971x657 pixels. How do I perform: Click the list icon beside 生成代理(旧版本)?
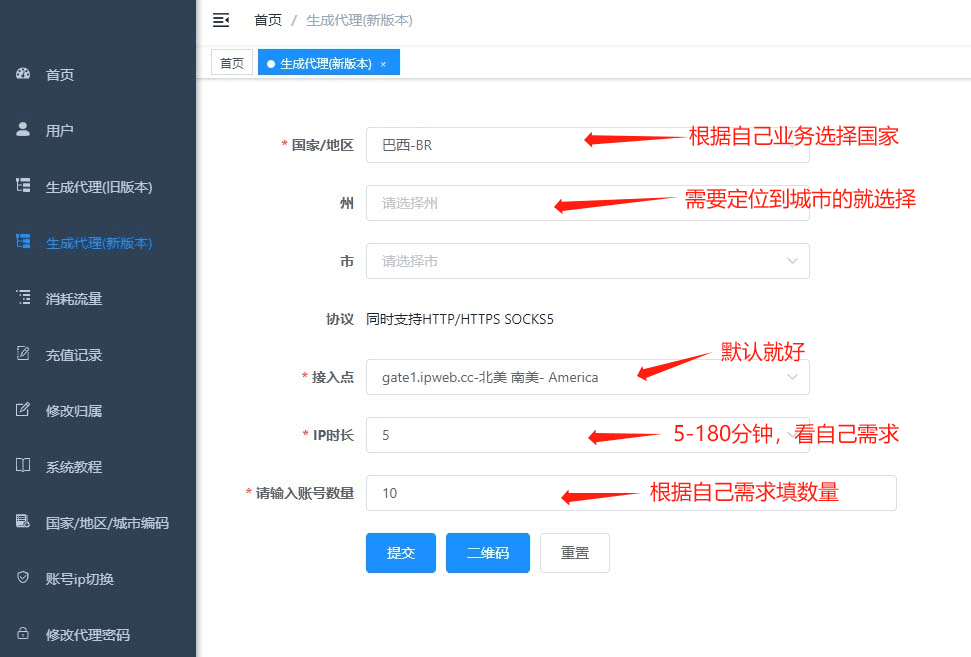(x=23, y=186)
